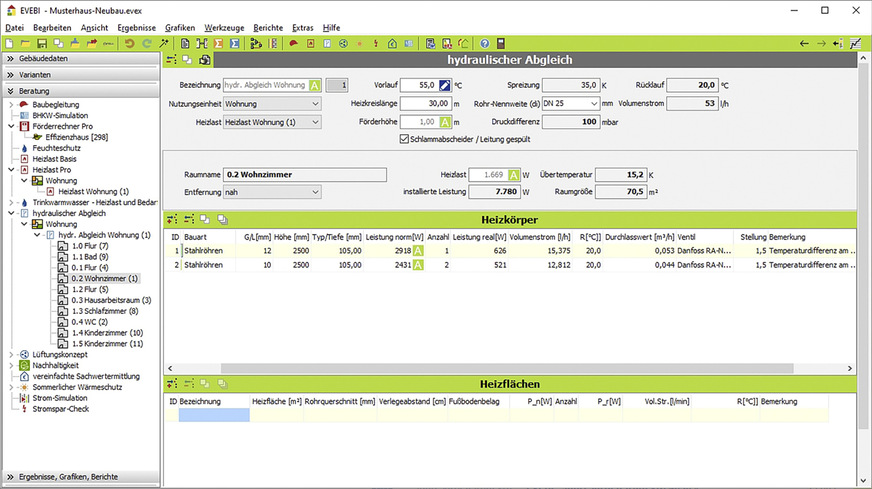872x489 pixels.
Task: Click the first icon in Heizkörper header
Action: click(x=172, y=220)
